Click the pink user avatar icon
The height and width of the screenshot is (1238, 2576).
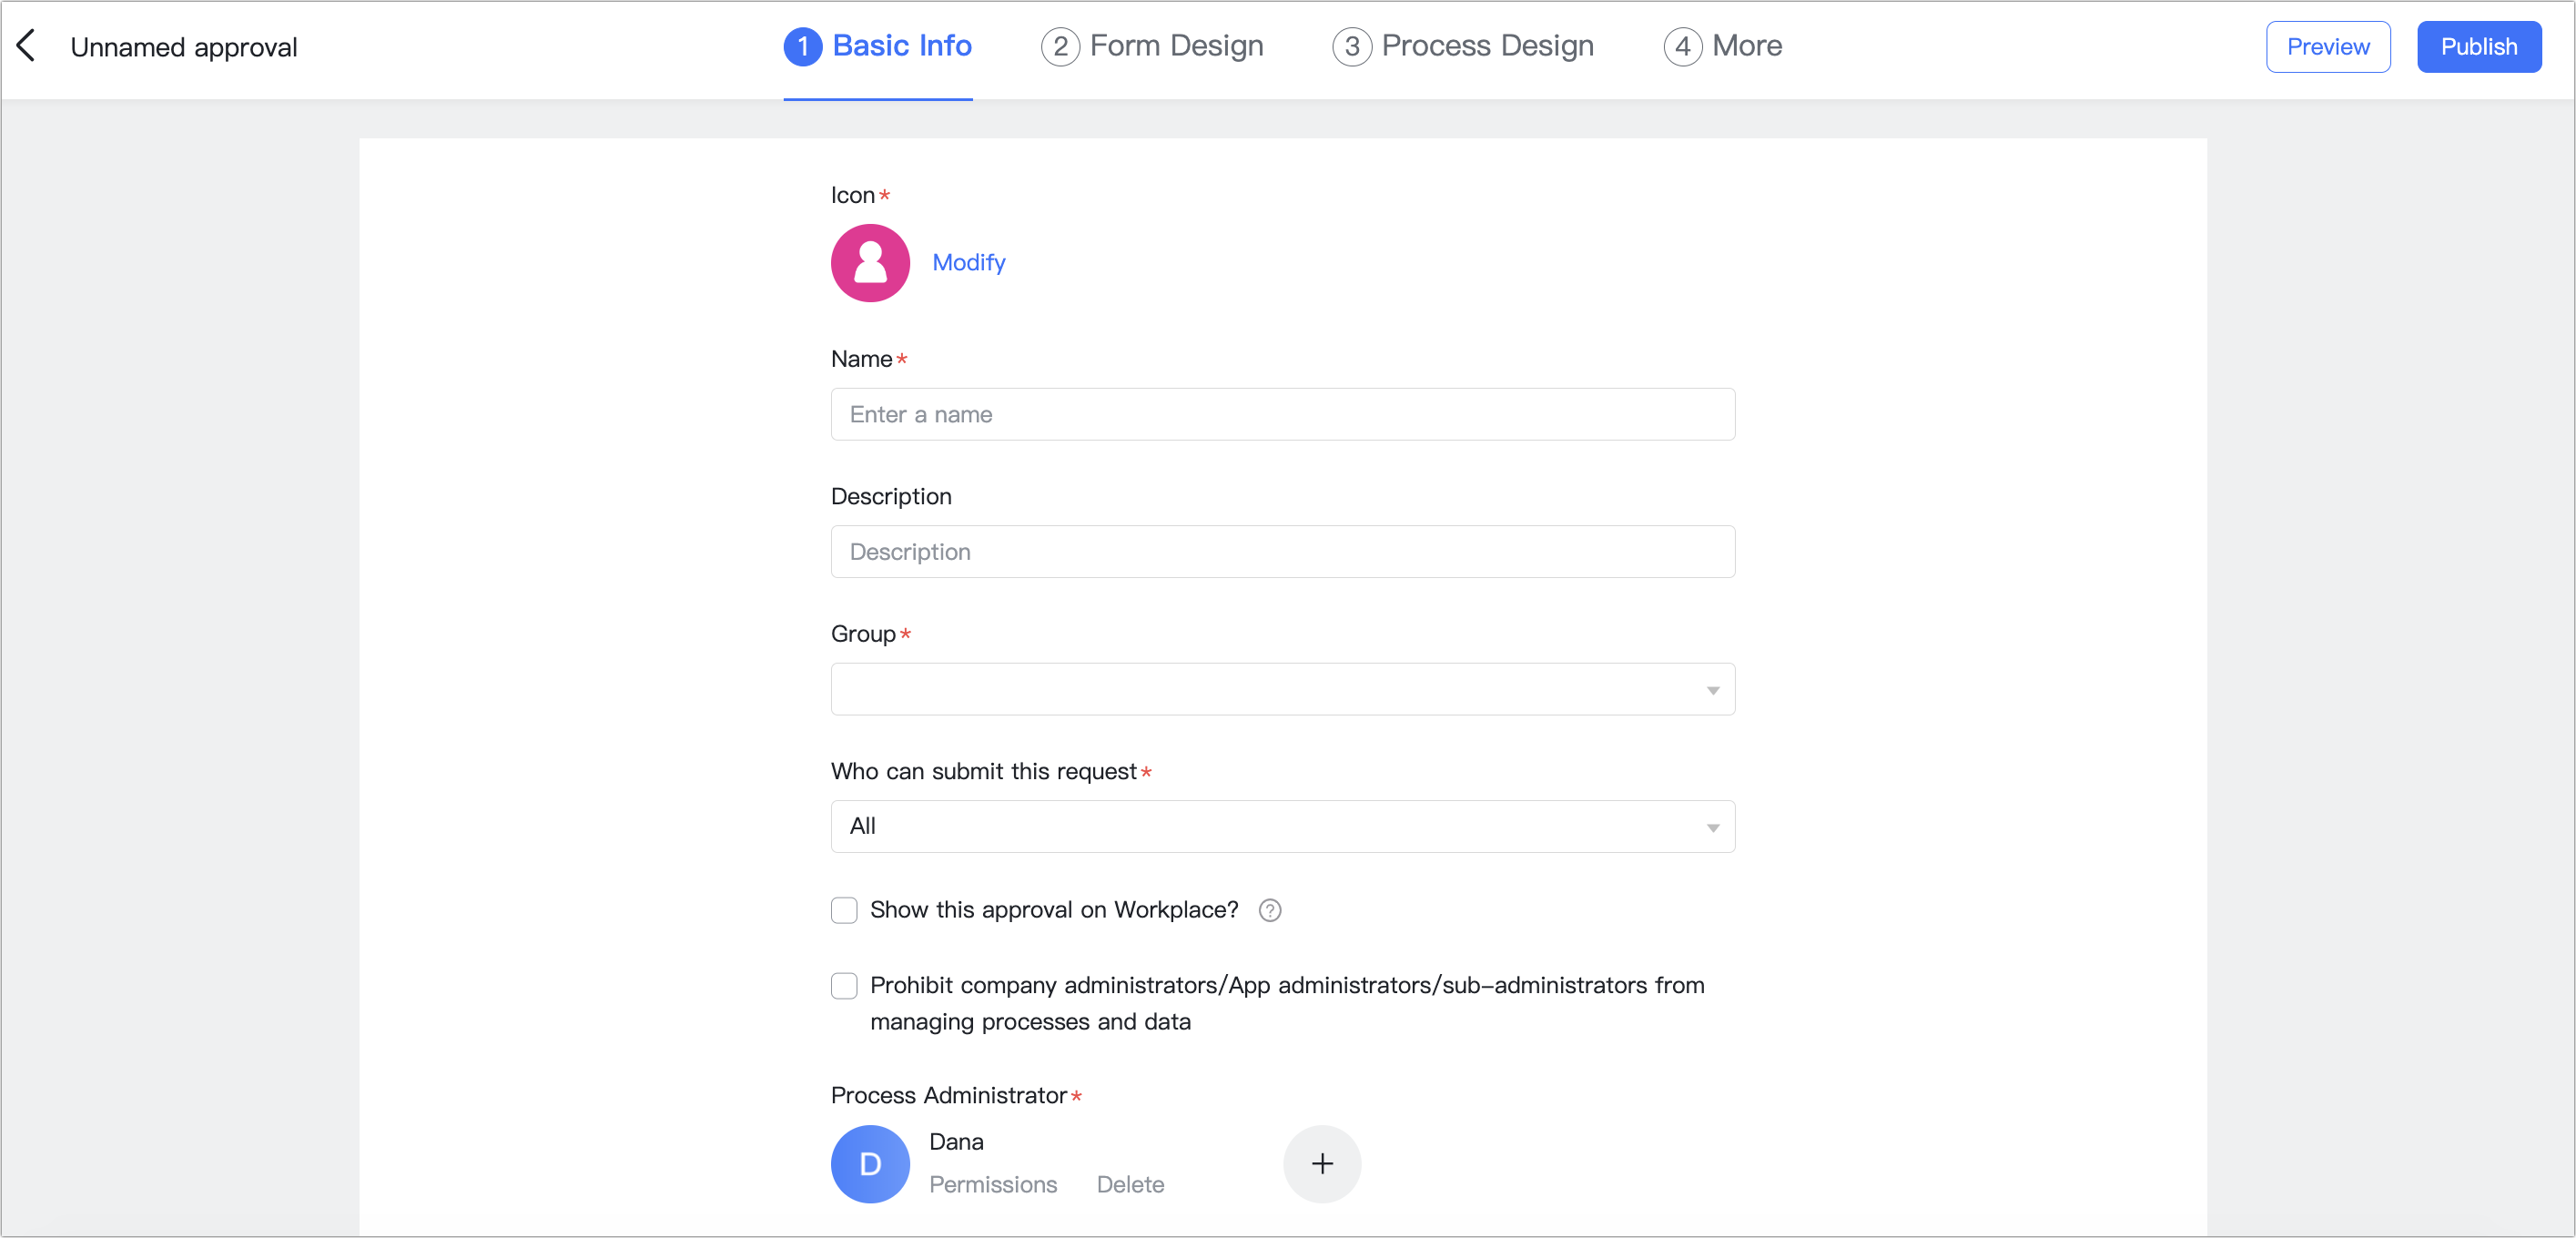869,261
